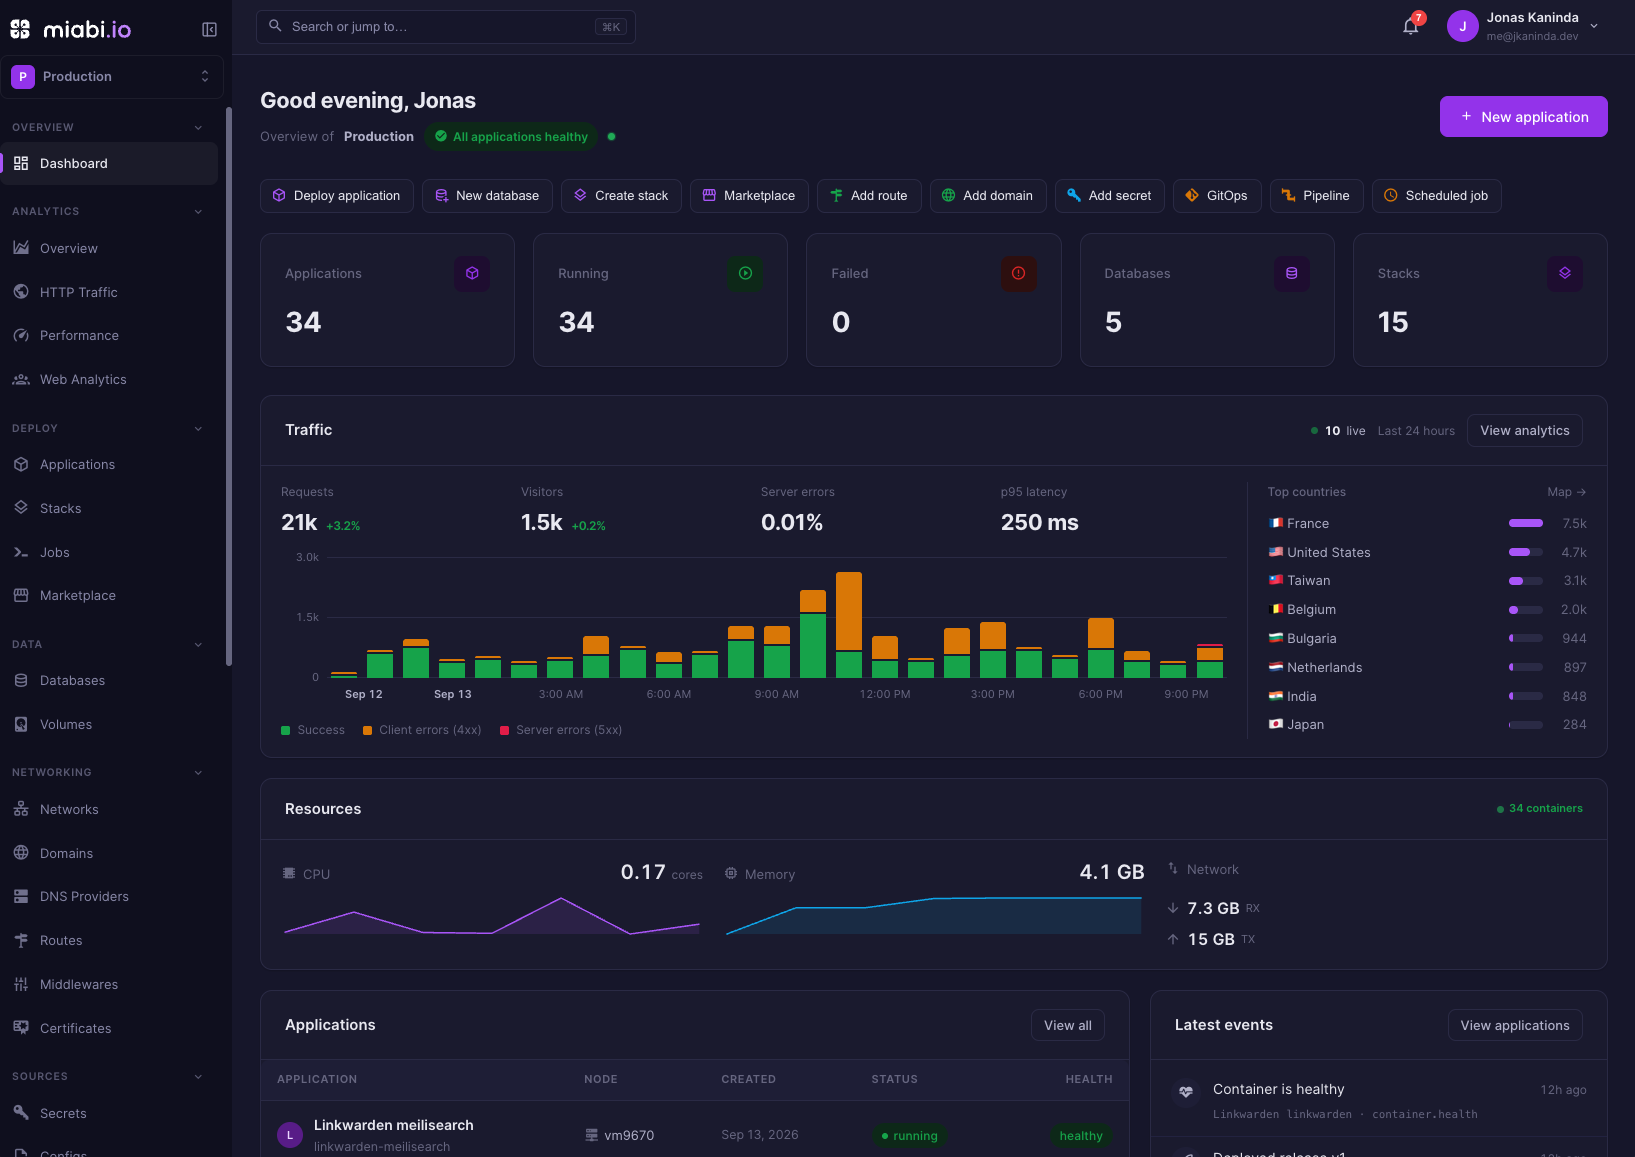Open Applications in Deploy section
1635x1157 pixels.
click(x=110, y=465)
